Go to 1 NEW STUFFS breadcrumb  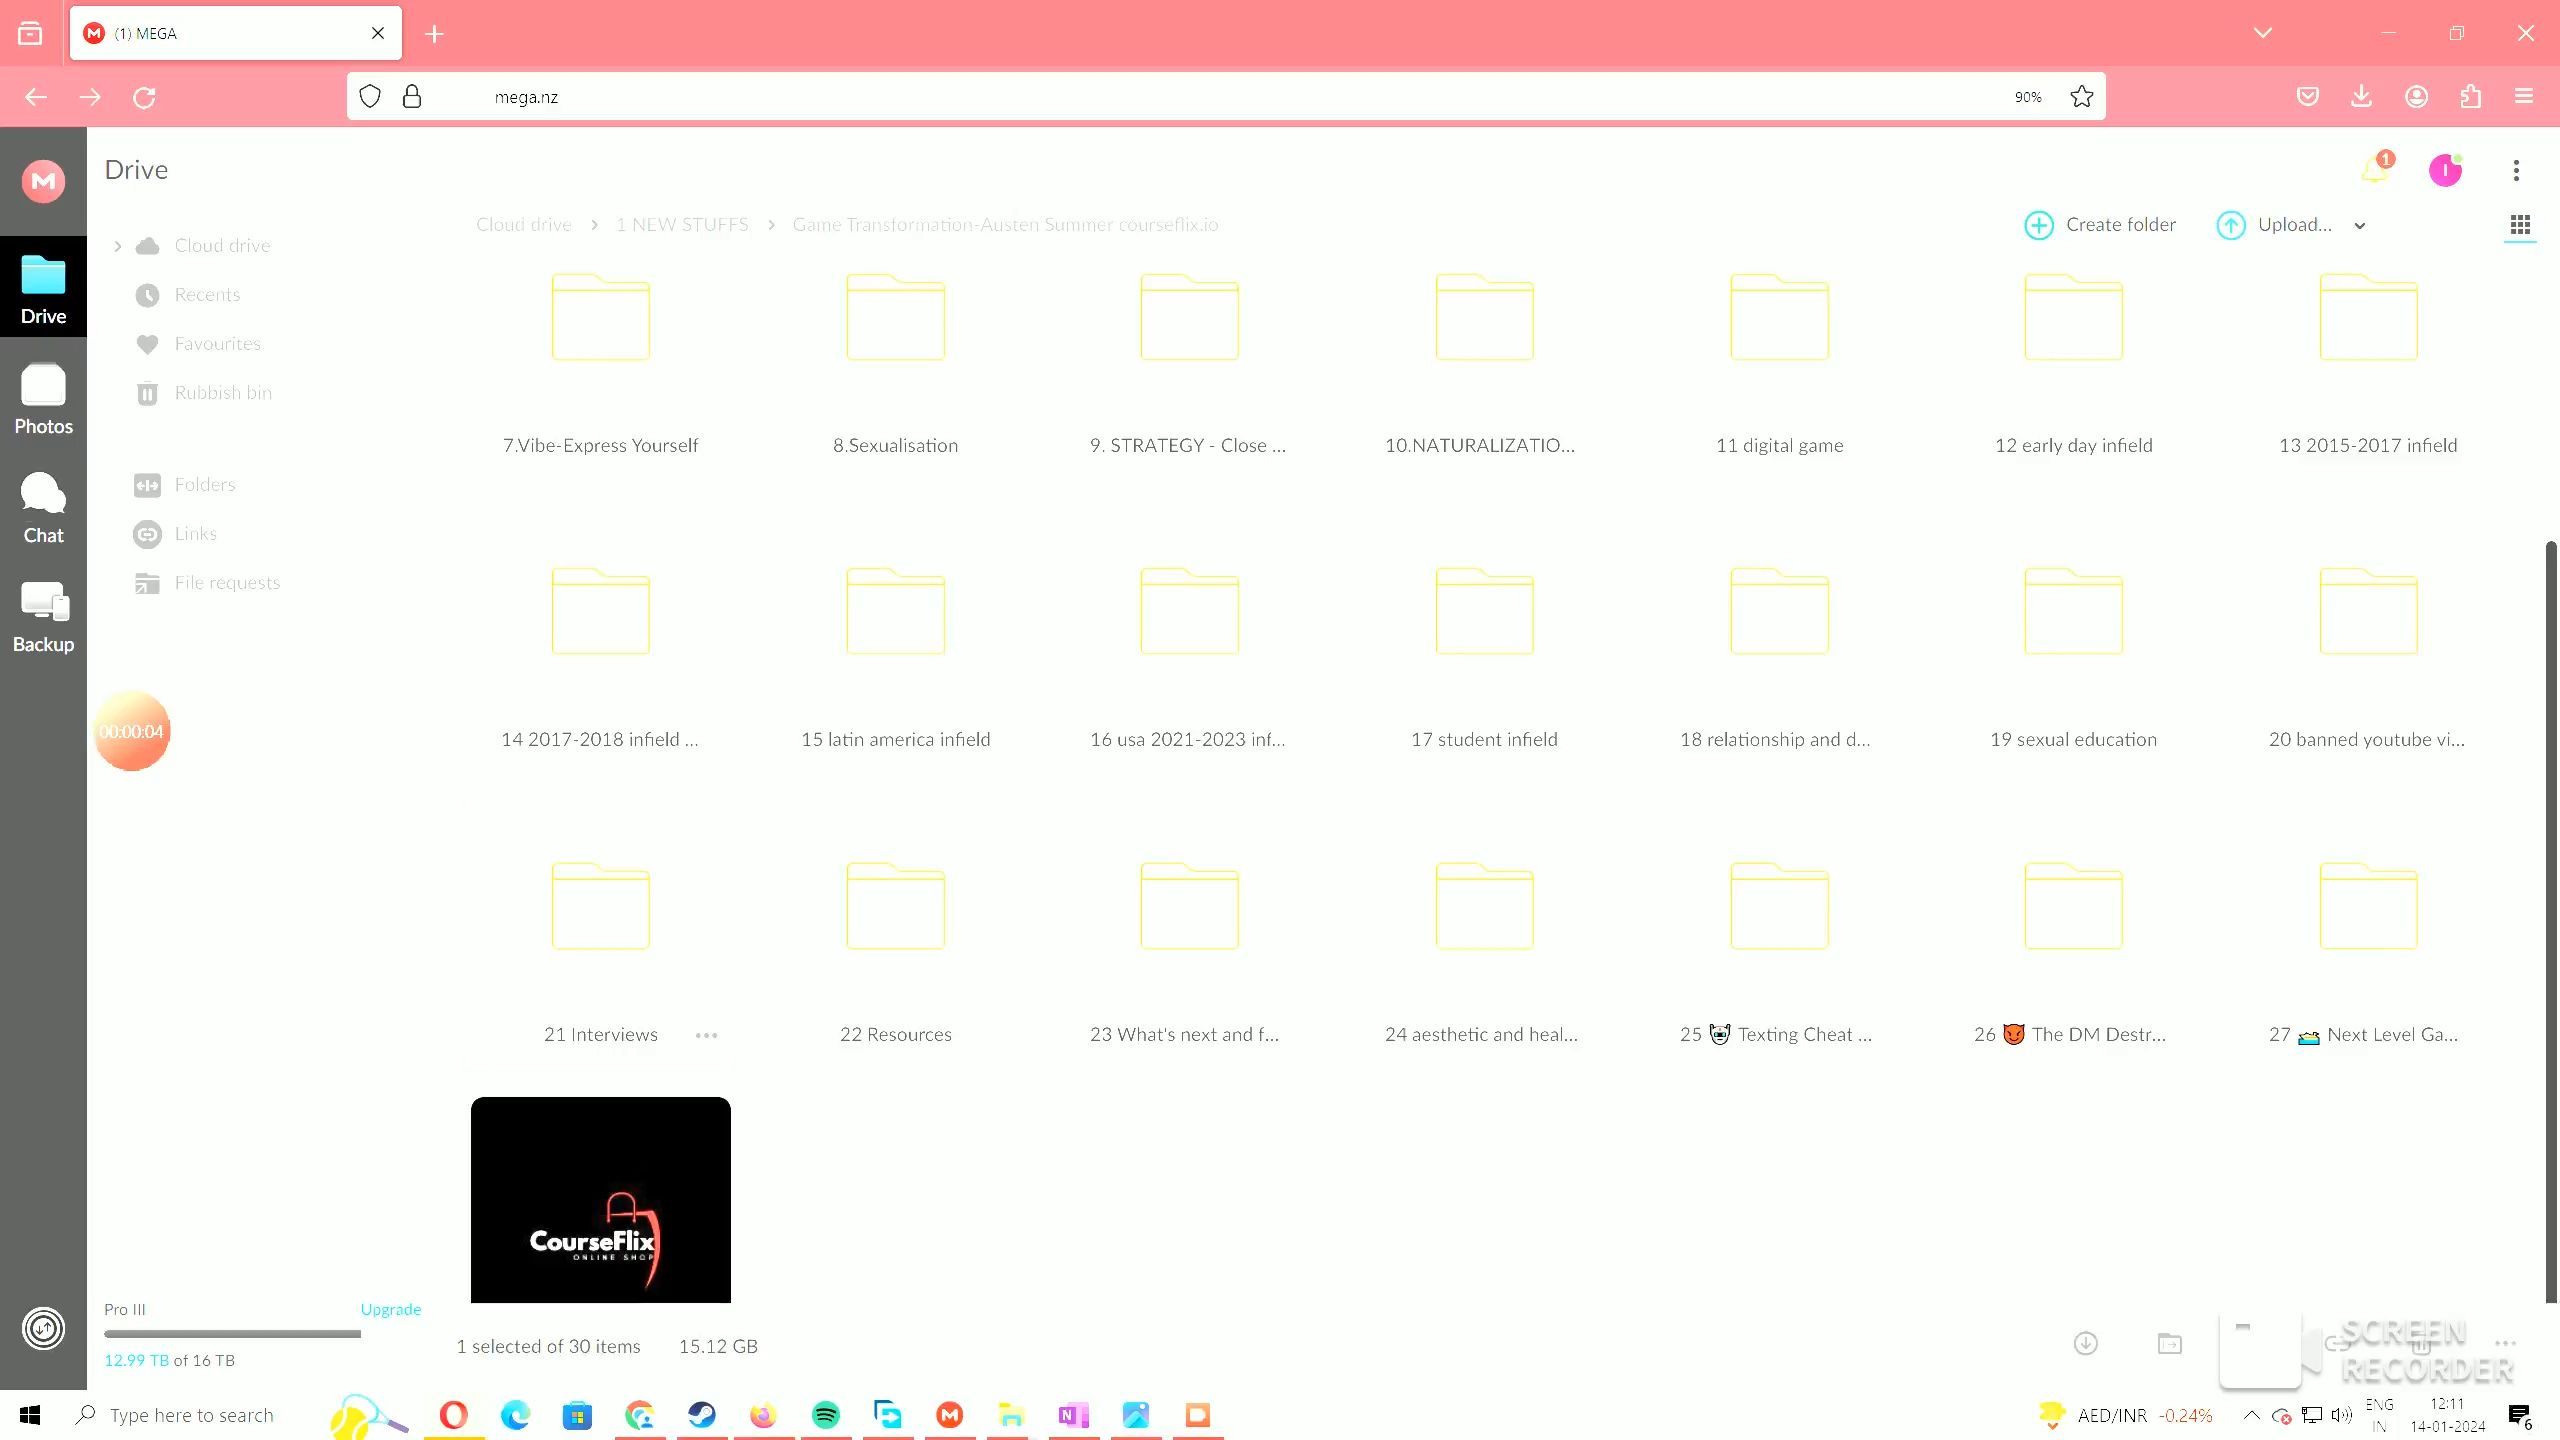pyautogui.click(x=682, y=225)
